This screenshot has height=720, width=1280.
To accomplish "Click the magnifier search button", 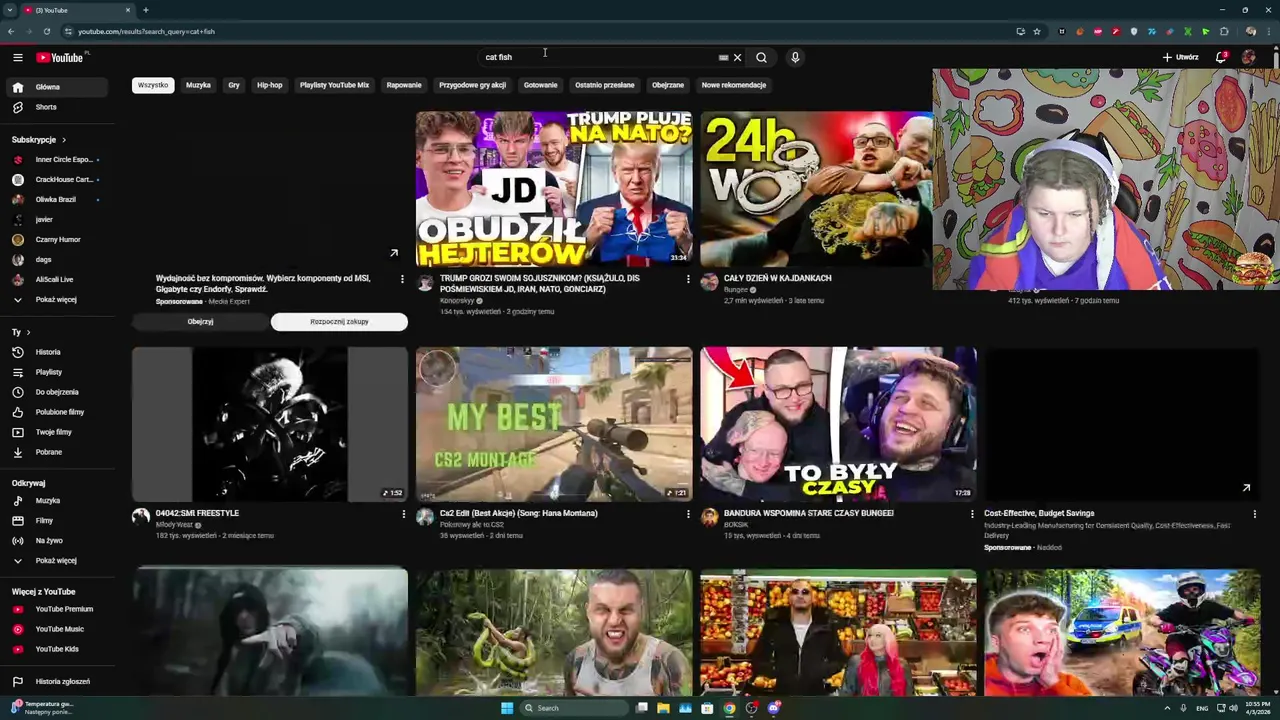I will [761, 57].
